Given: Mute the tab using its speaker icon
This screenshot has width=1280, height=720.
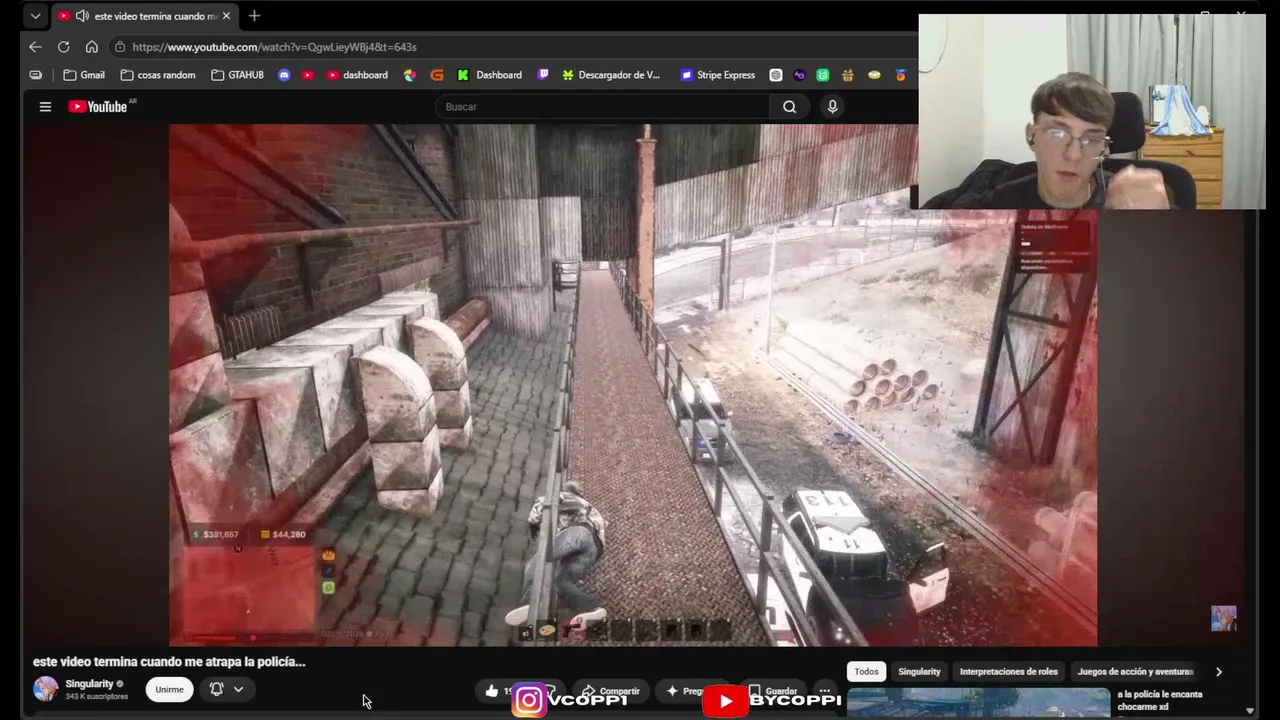Looking at the screenshot, I should pos(82,16).
